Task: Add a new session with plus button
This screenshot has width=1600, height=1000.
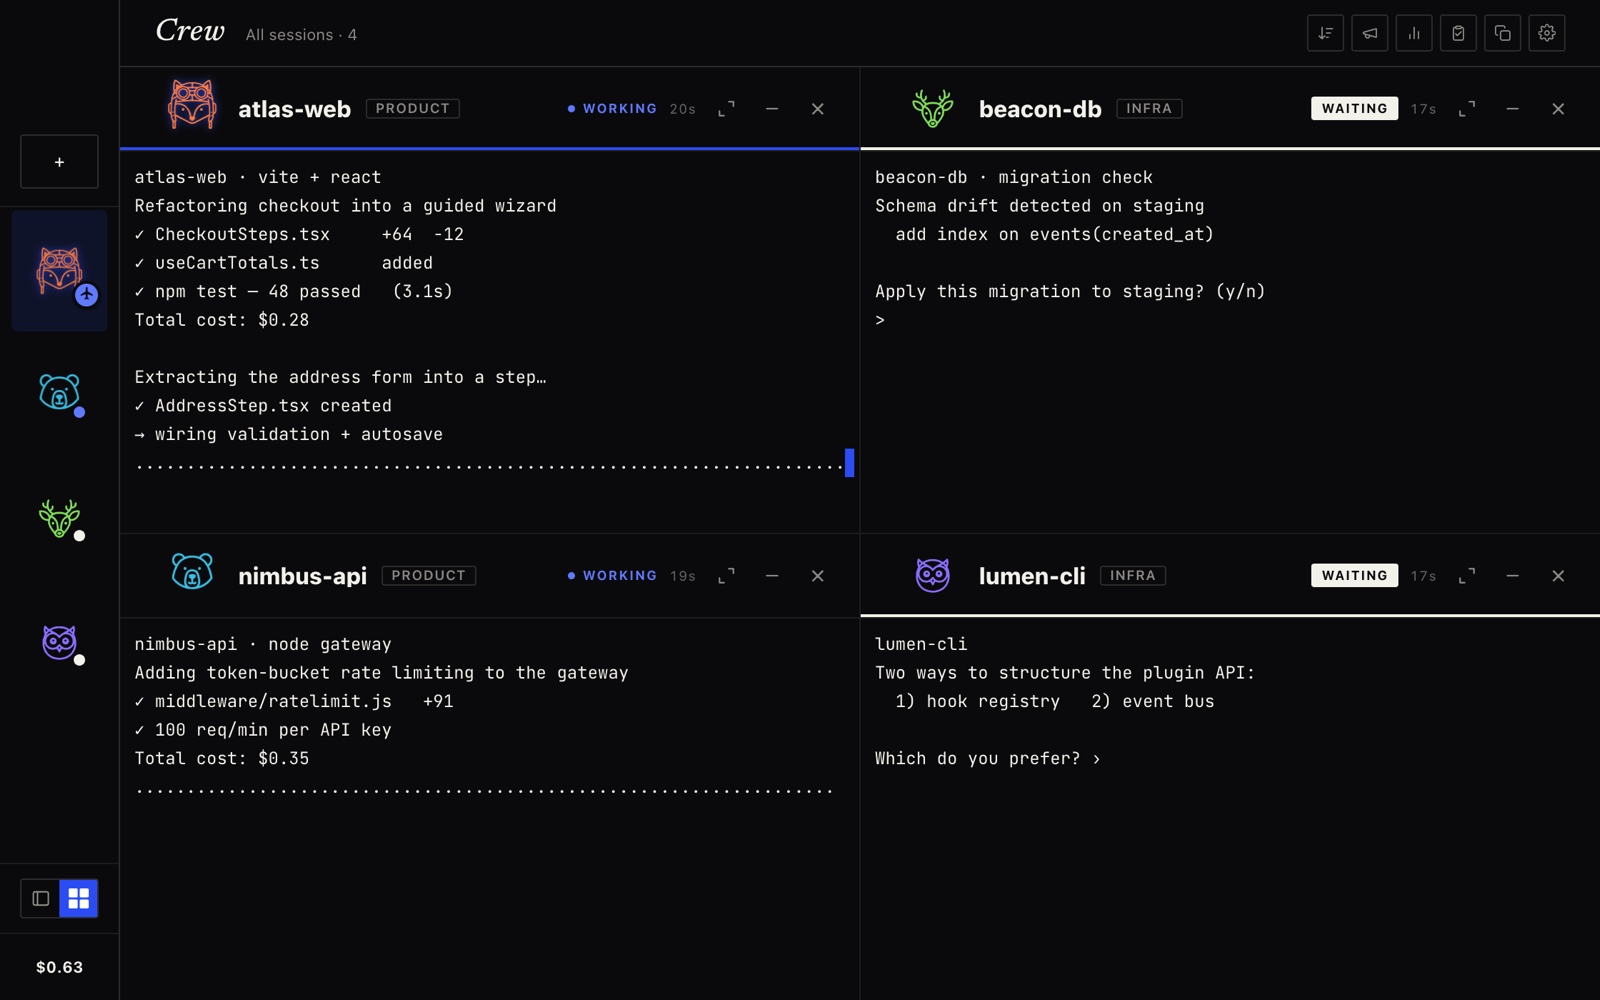Action: 59,162
